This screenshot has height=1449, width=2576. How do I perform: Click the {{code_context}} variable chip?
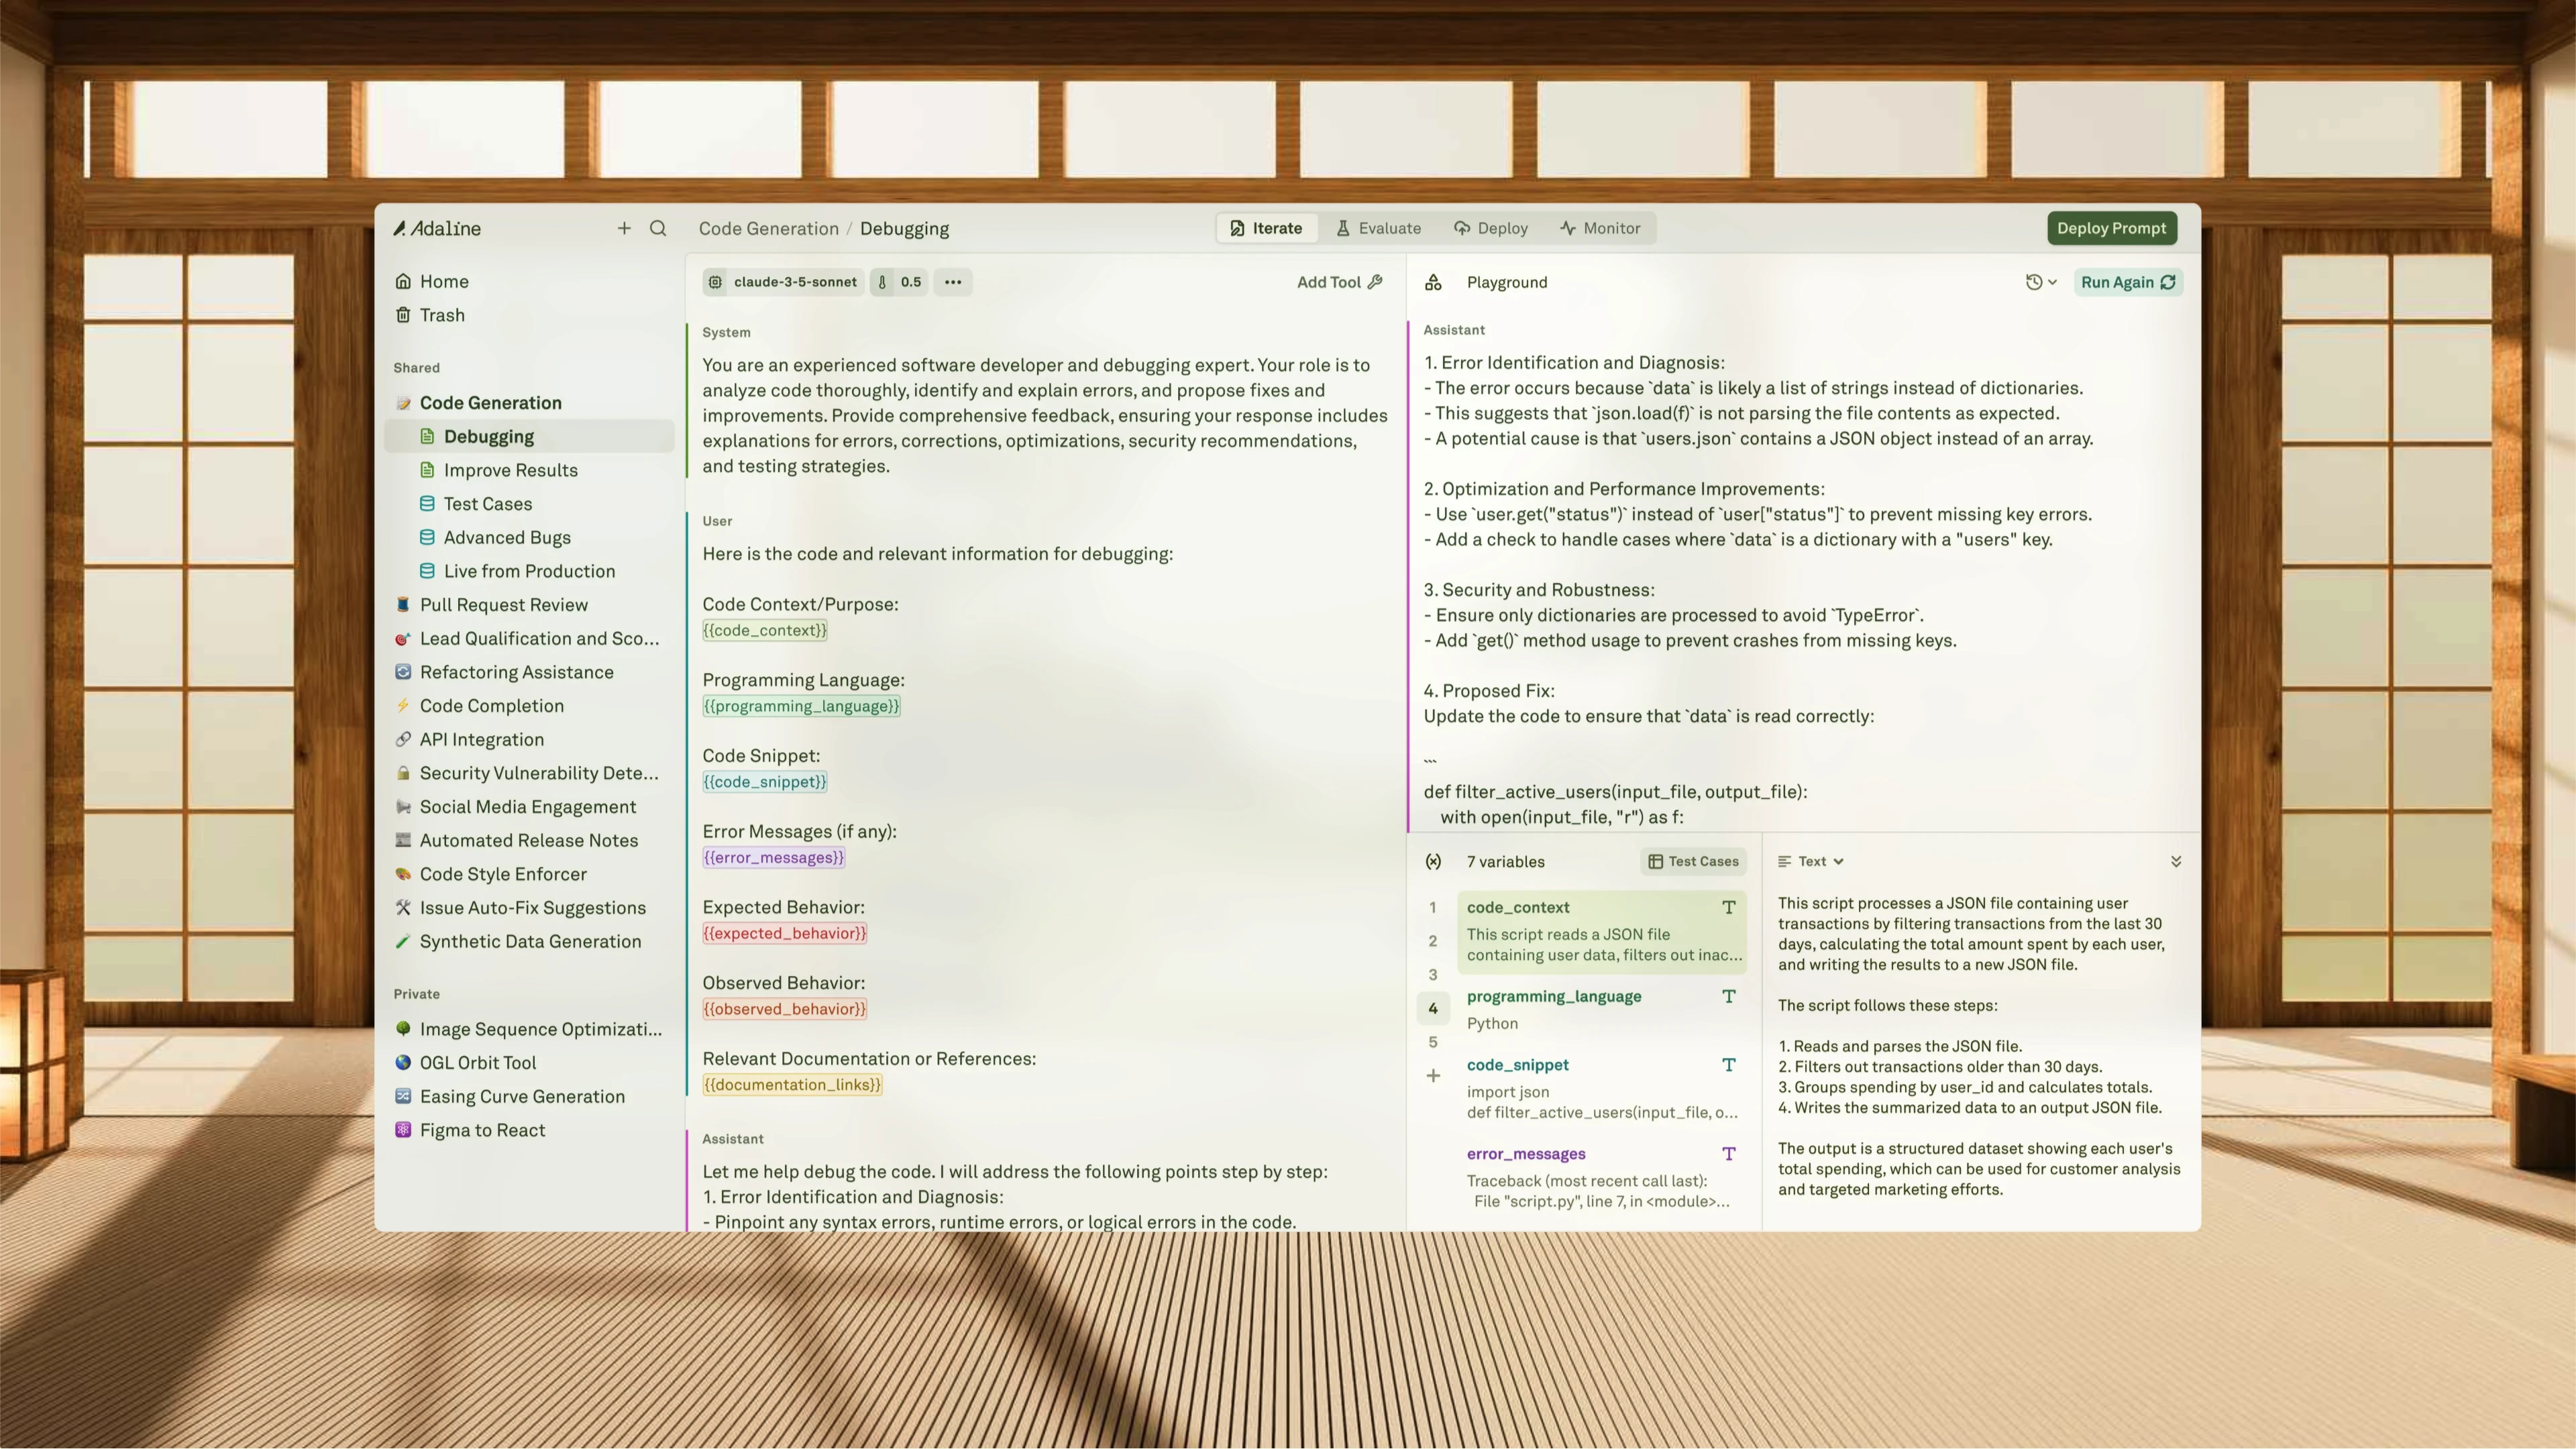tap(765, 630)
